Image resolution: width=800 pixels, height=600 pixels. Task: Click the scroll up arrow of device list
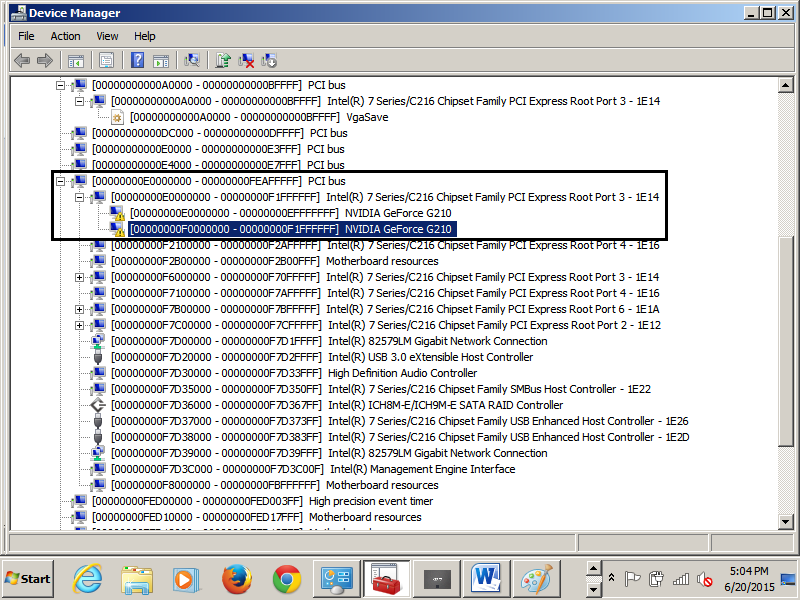click(786, 85)
